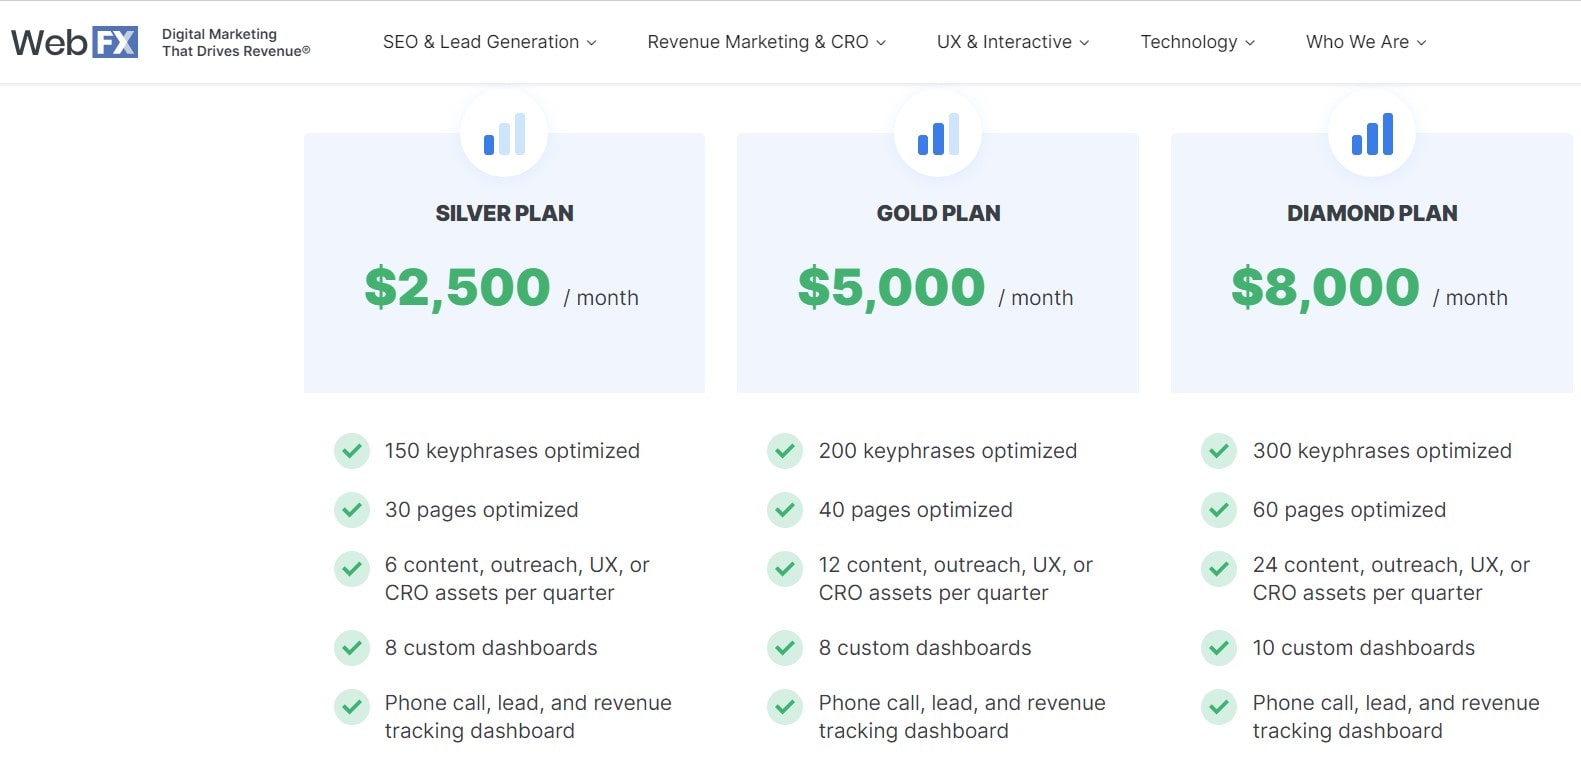
Task: Click checkmark beside 40 pages optimized
Action: [785, 510]
